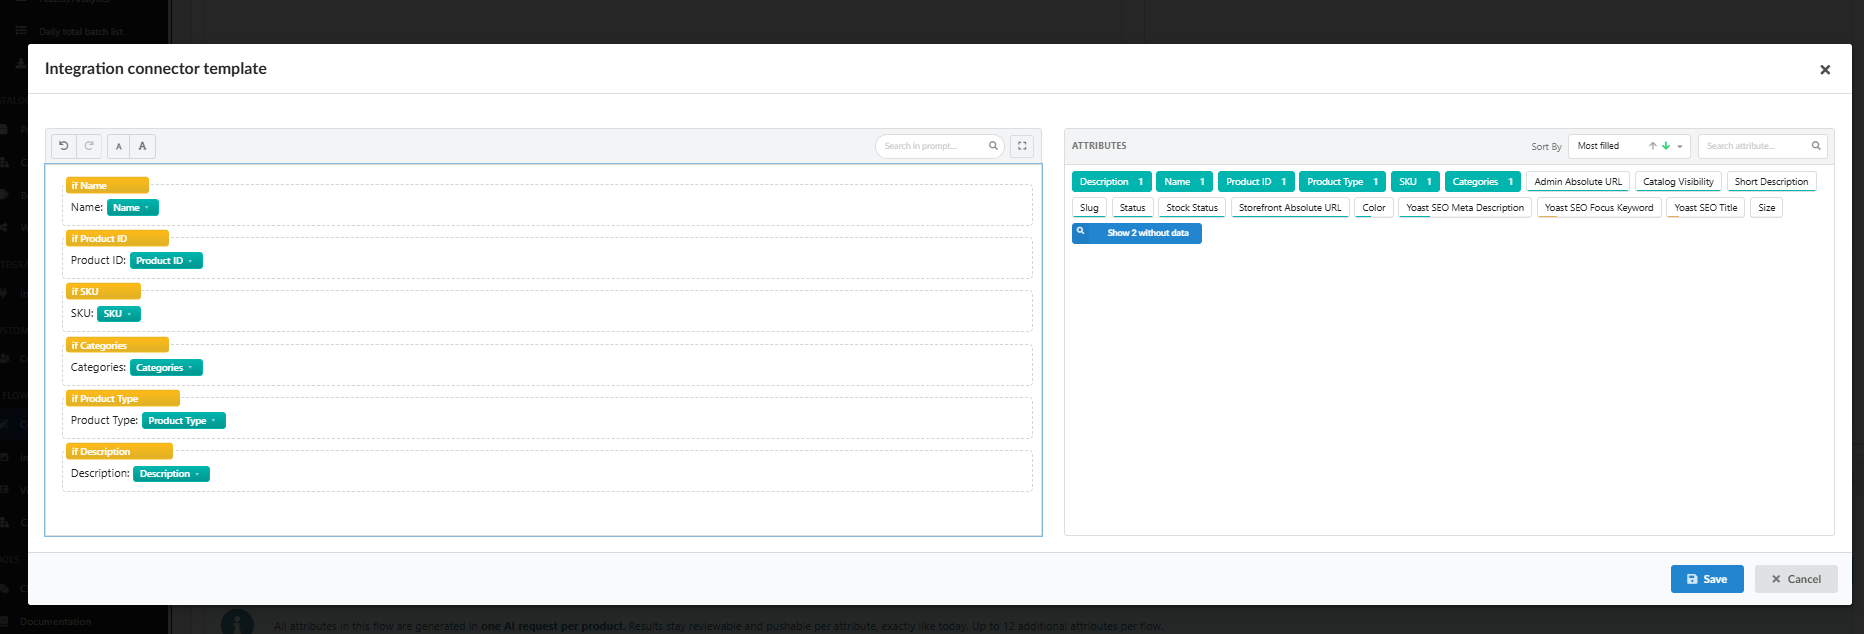Add the Color attribute
The width and height of the screenshot is (1864, 634).
(x=1374, y=208)
